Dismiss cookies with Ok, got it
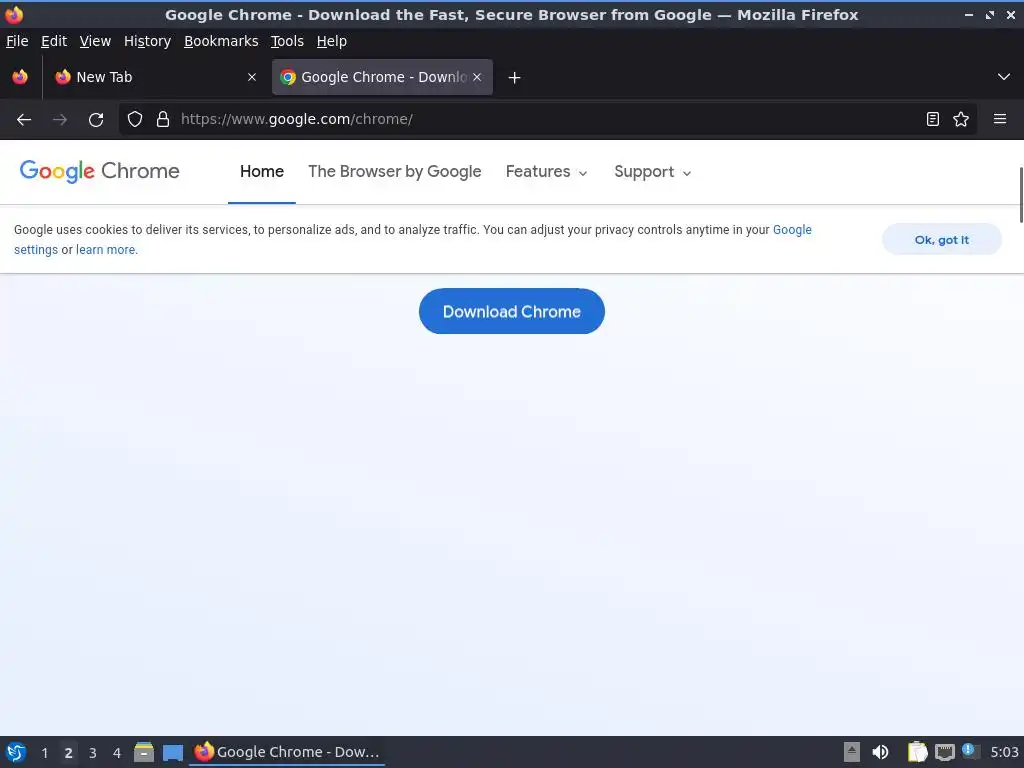Screen dimensions: 1024x768 click(942, 240)
